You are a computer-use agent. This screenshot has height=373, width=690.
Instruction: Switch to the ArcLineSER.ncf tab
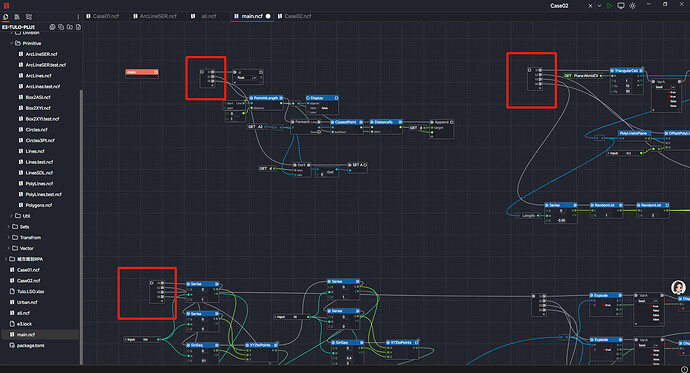point(155,16)
